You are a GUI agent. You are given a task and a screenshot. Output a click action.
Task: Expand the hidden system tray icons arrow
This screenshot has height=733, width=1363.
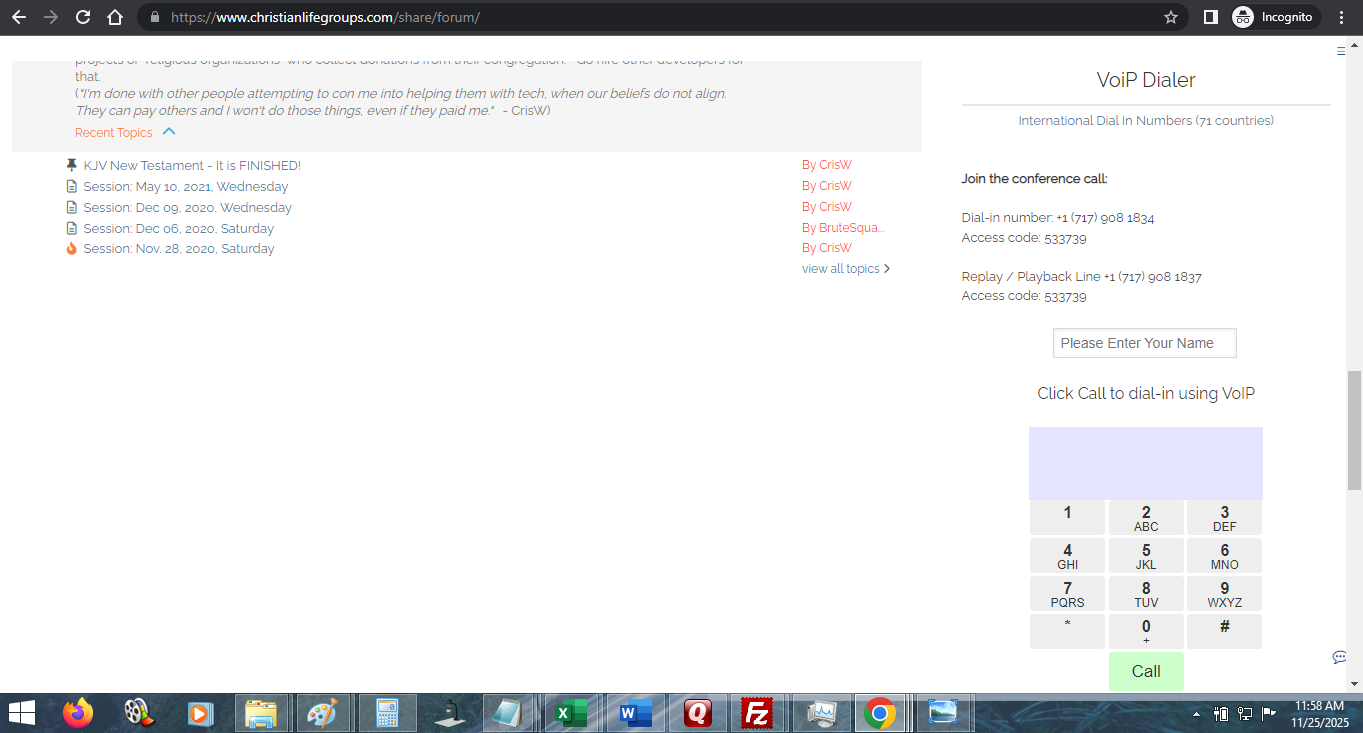pyautogui.click(x=1196, y=714)
